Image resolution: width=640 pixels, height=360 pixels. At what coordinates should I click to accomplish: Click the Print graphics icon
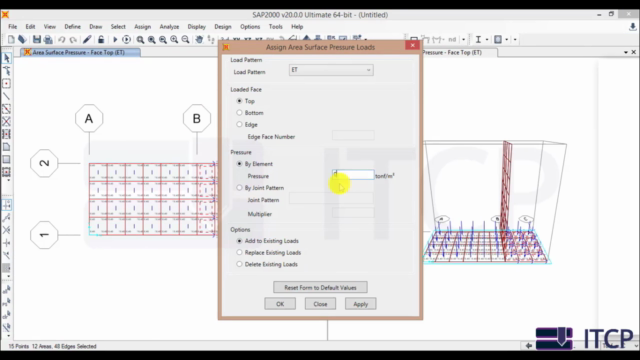click(48, 40)
